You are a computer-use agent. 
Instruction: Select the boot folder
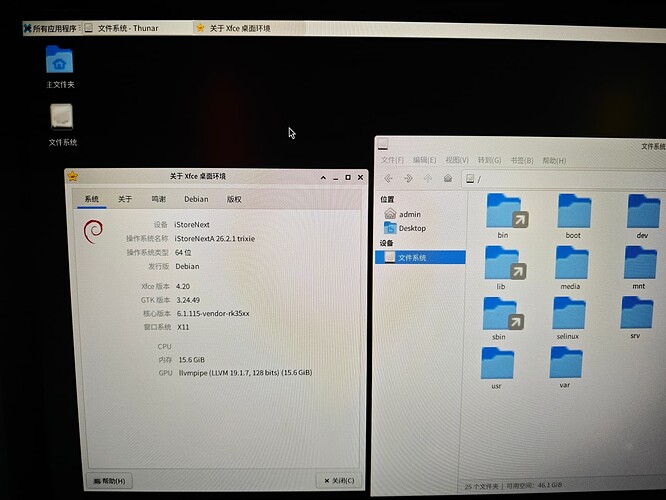coord(574,216)
